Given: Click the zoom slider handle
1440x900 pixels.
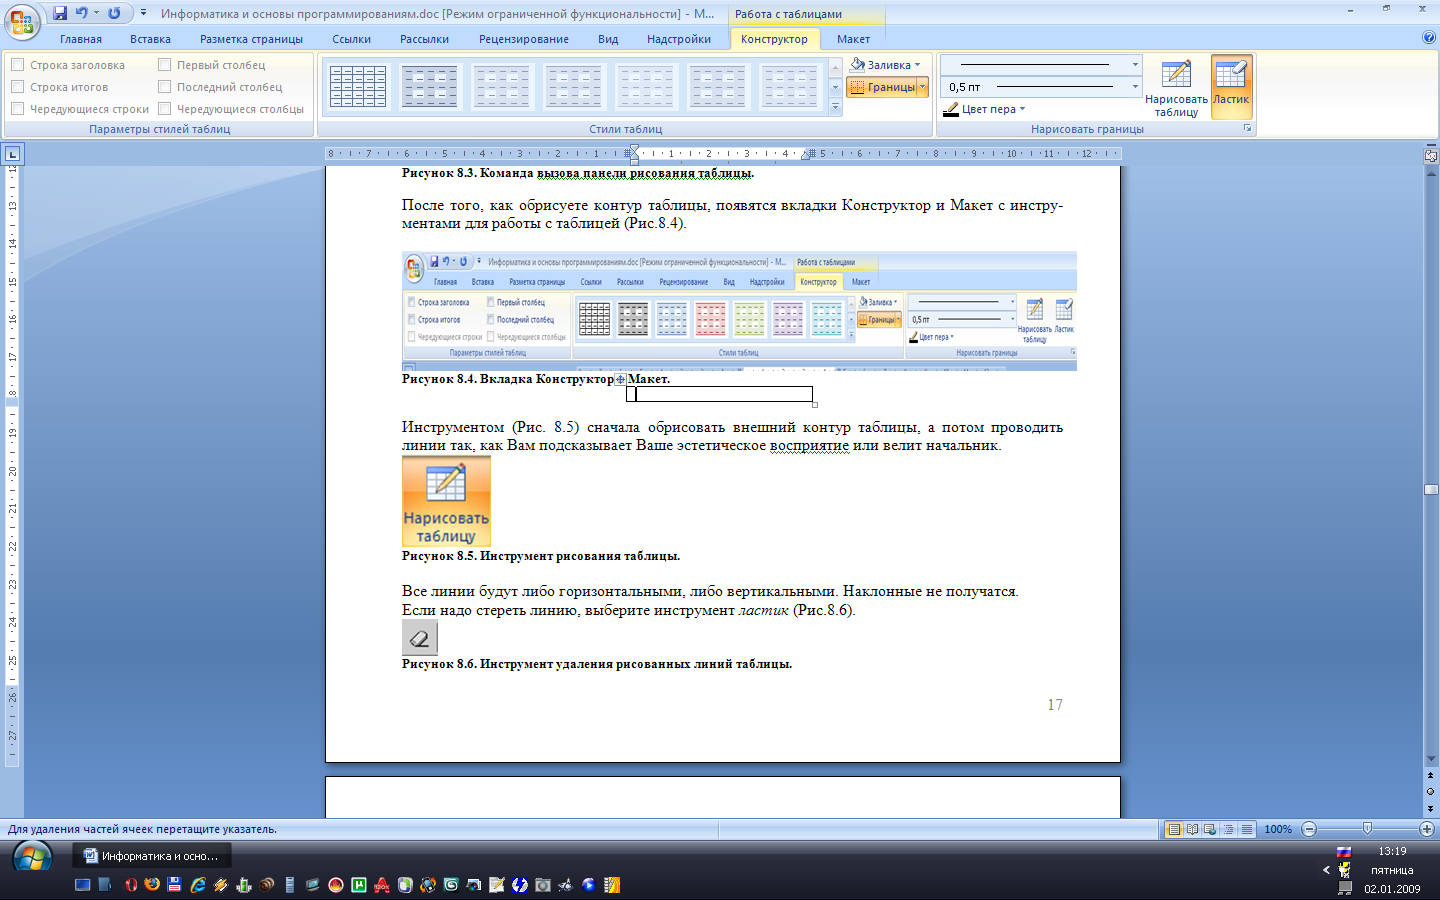Looking at the screenshot, I should click(x=1367, y=829).
